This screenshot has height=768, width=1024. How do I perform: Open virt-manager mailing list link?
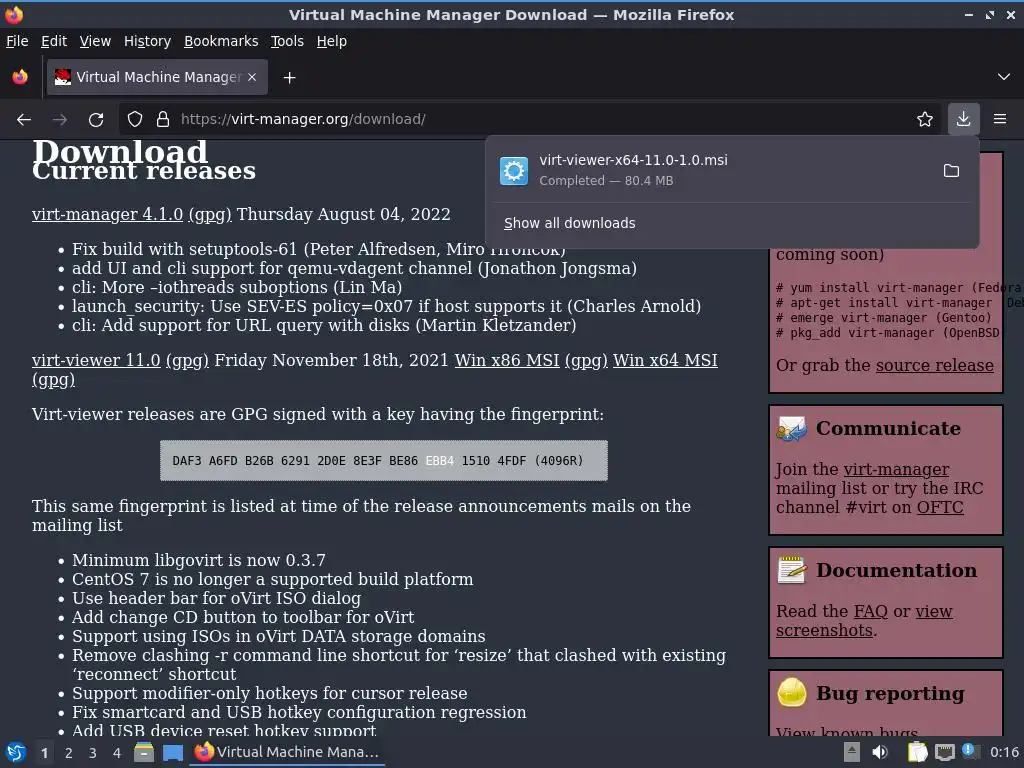pyautogui.click(x=896, y=469)
